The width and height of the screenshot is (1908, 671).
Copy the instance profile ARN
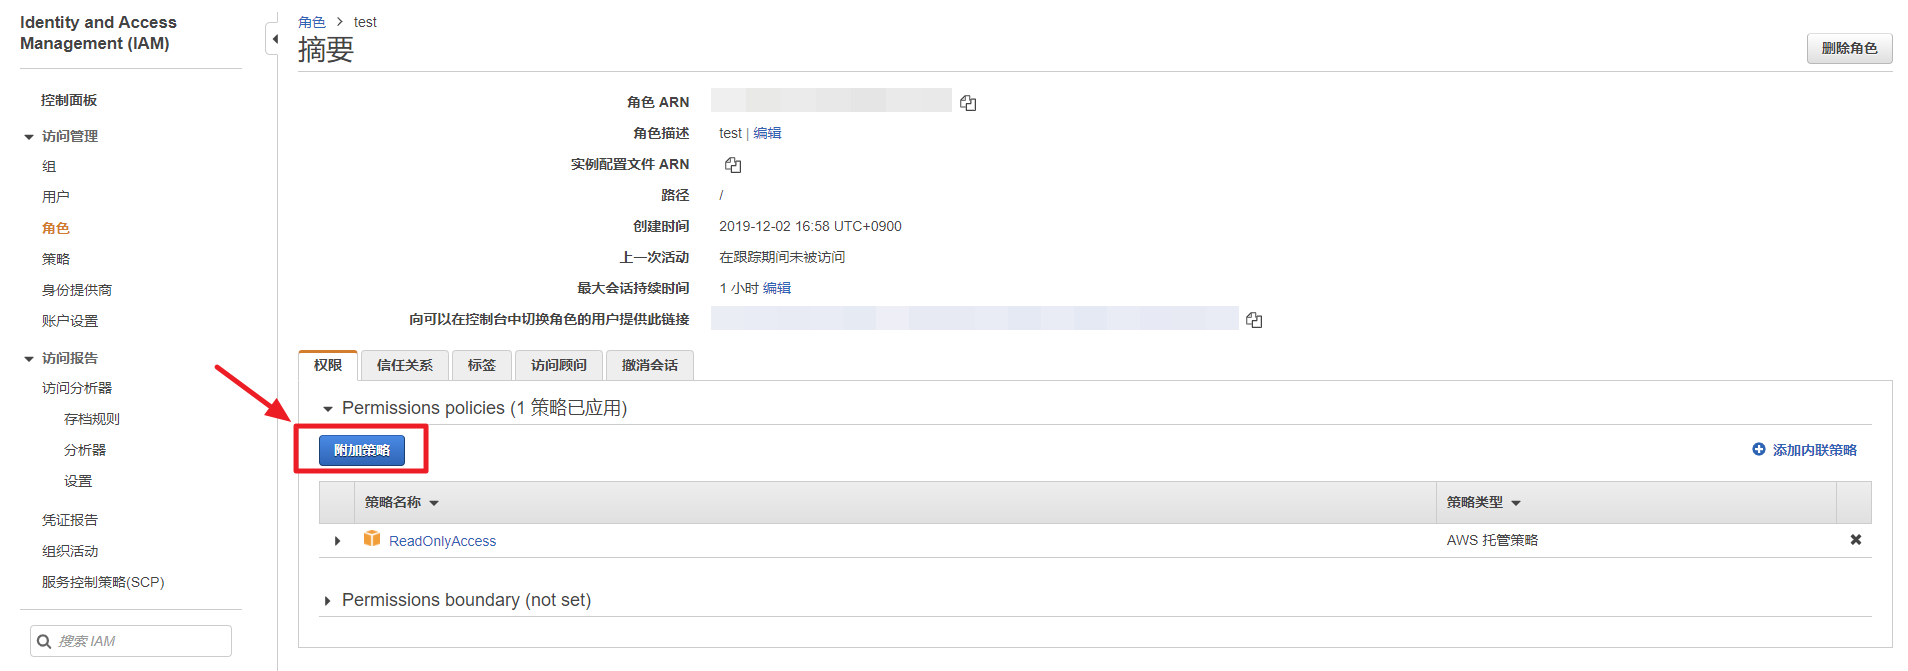click(733, 165)
